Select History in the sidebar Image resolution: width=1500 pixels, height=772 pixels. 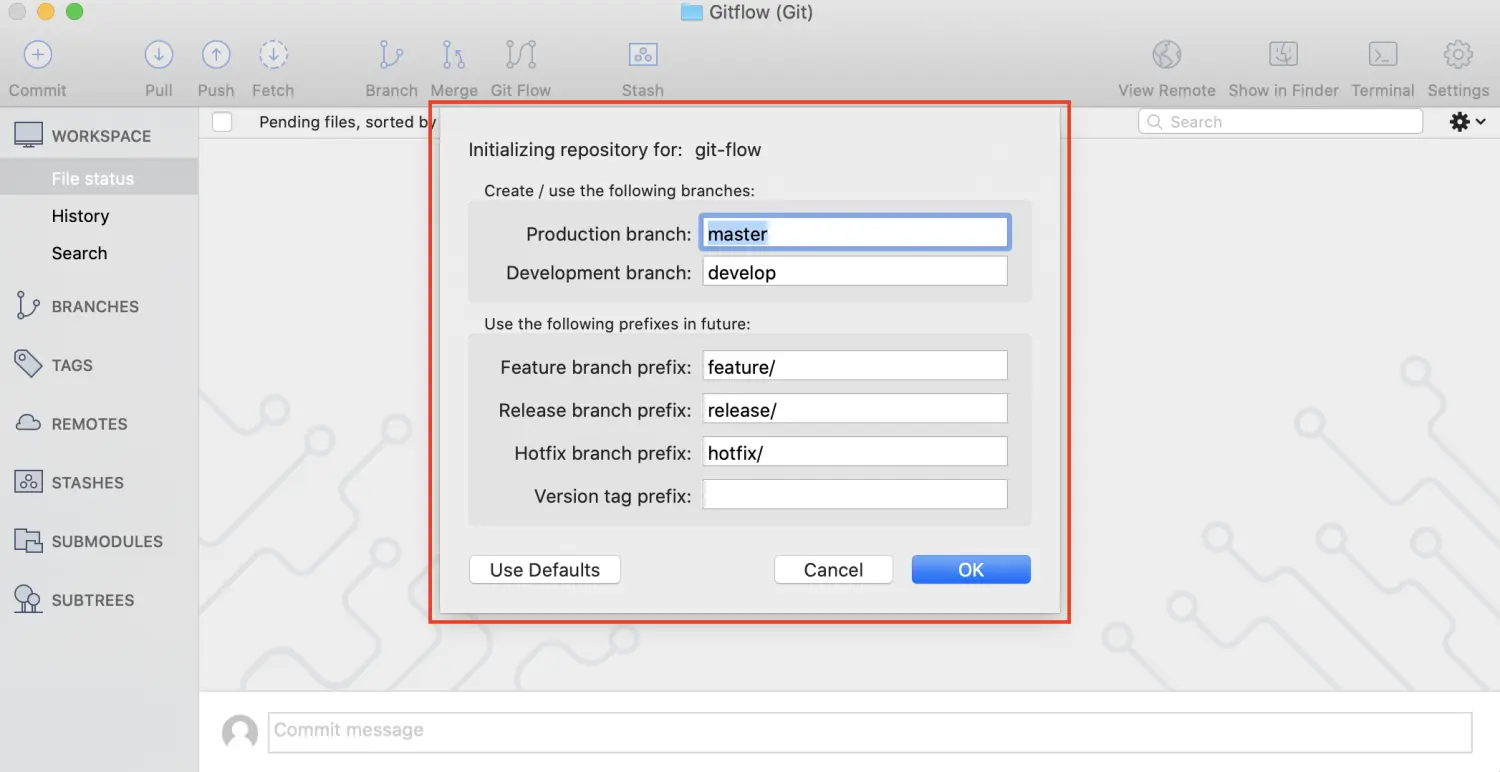click(x=80, y=216)
